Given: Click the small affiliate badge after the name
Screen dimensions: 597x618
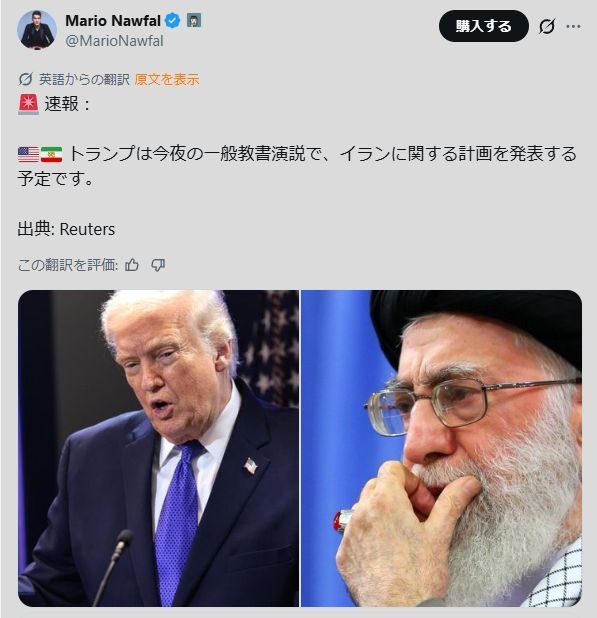Looking at the screenshot, I should pyautogui.click(x=193, y=20).
